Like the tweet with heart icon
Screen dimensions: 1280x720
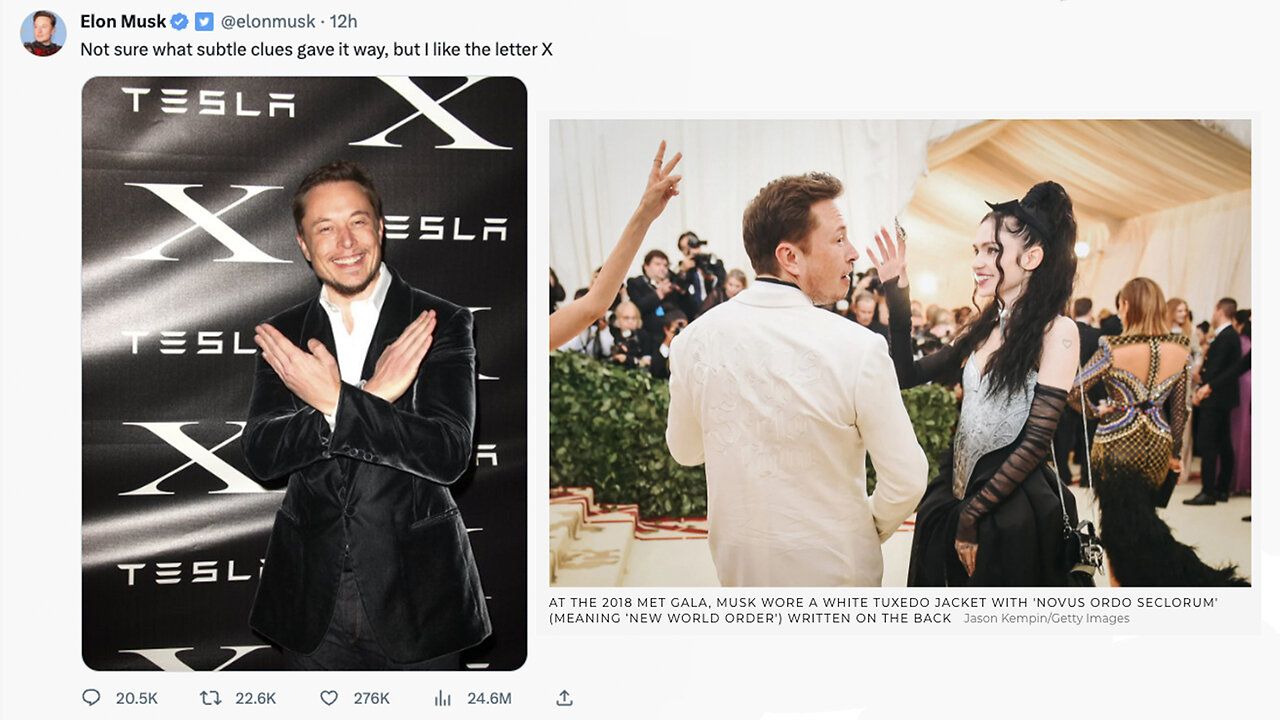click(329, 698)
